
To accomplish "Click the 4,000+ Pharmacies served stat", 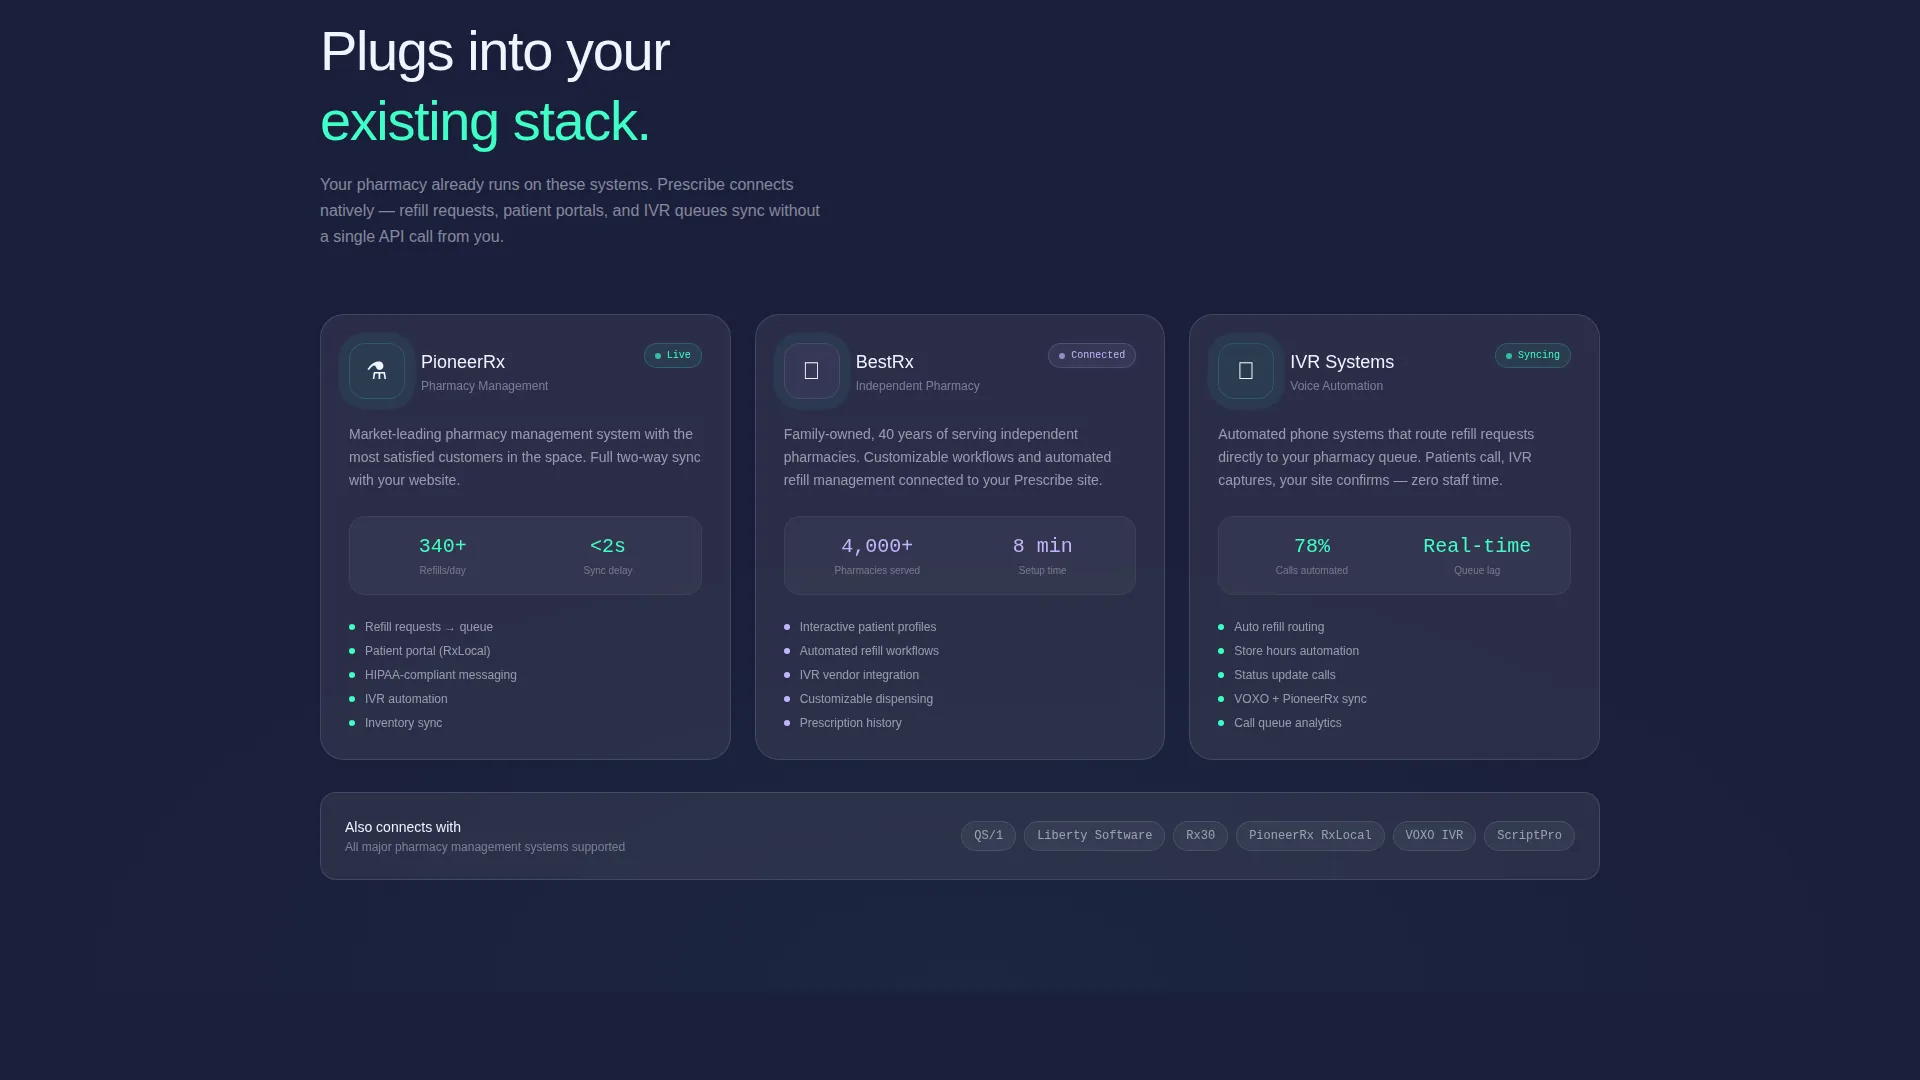I will [x=877, y=556].
